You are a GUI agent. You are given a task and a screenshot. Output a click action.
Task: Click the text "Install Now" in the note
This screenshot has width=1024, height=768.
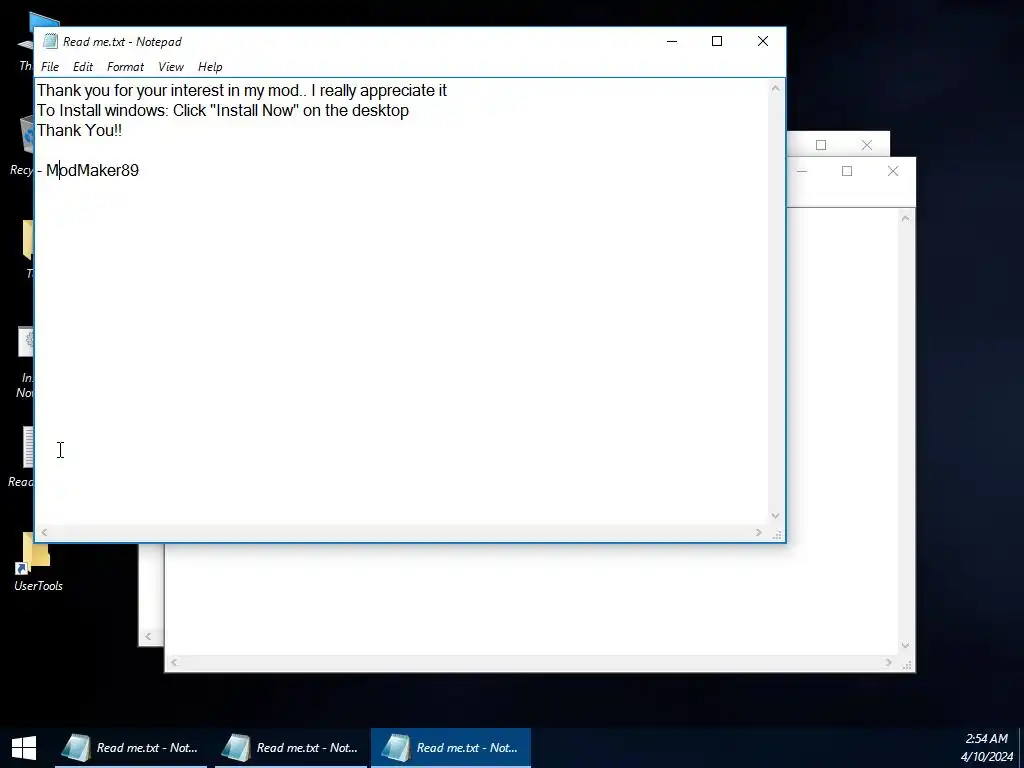255,110
